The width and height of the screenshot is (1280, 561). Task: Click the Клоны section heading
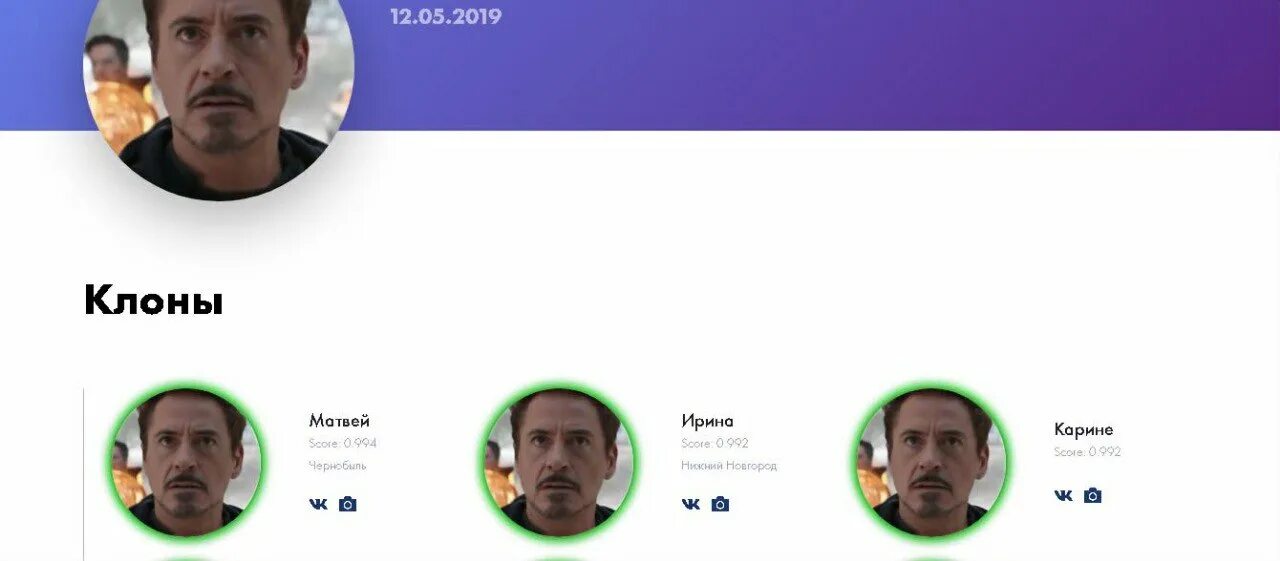[x=153, y=301]
